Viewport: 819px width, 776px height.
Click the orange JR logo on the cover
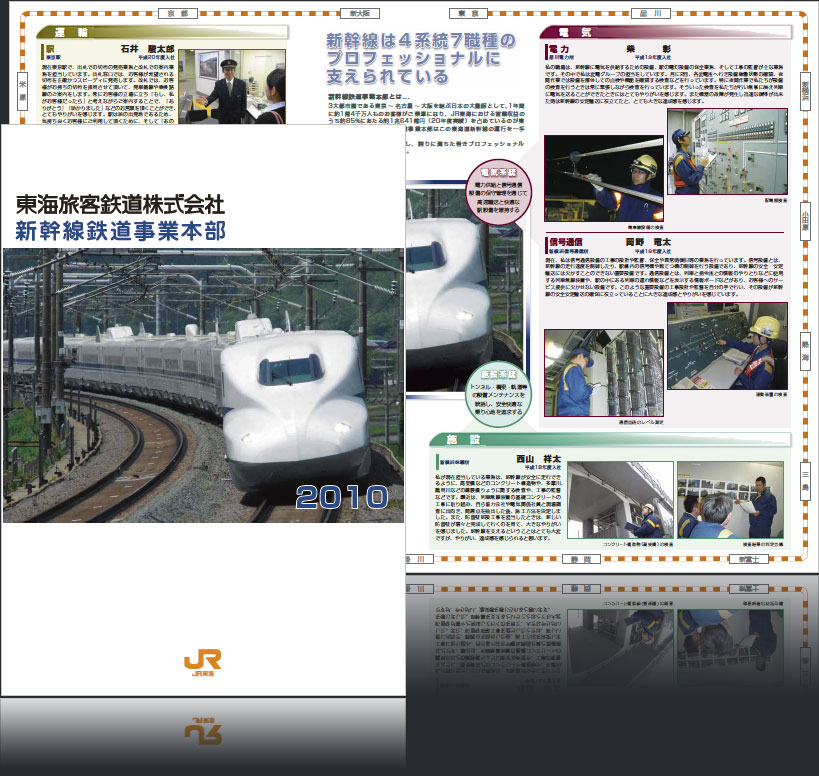(x=203, y=662)
